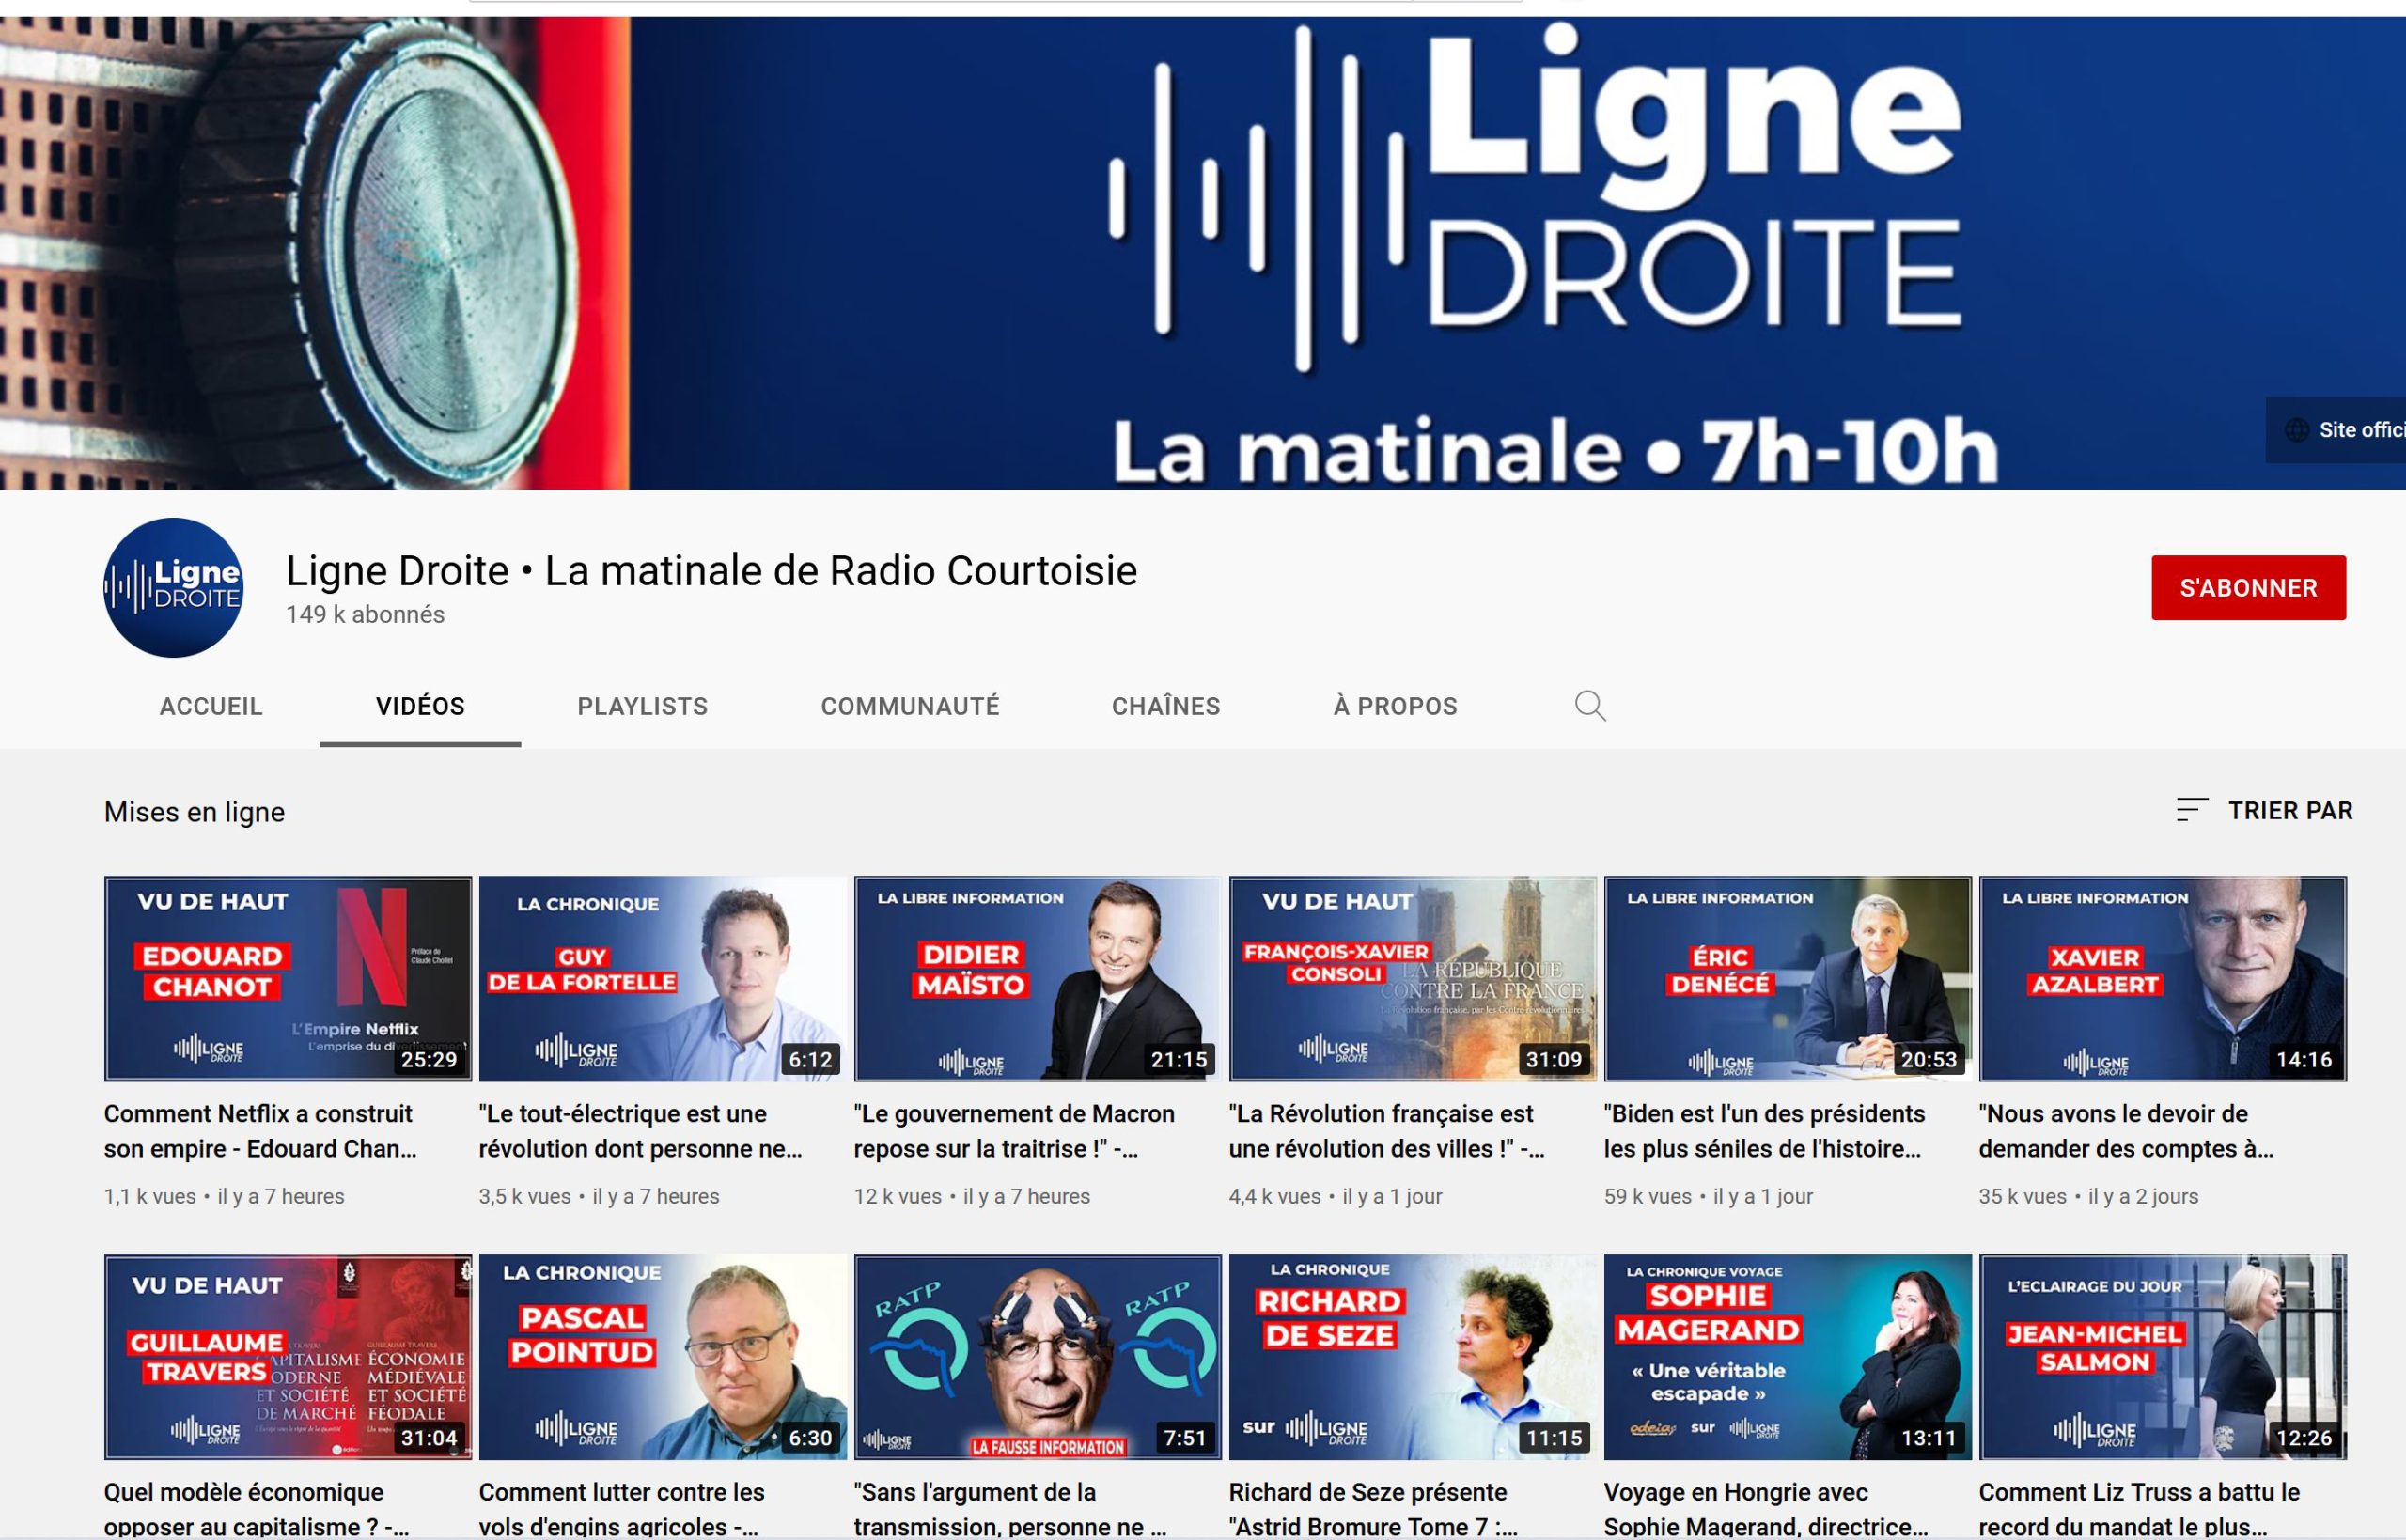Click '3,5 k vues • il y a 7 heures'
Screen dimensions: 2406x1540
coord(599,1196)
